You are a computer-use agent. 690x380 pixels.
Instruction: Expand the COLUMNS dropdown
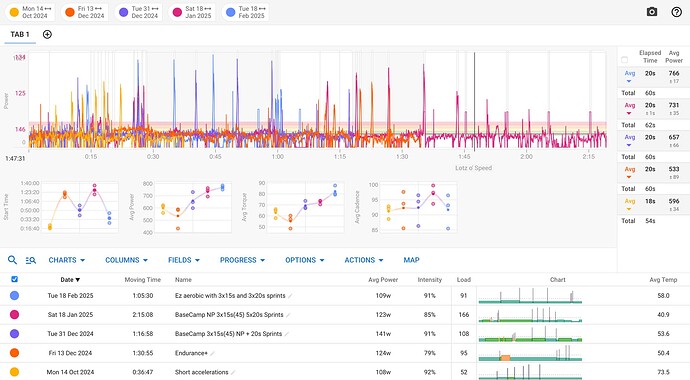126,260
